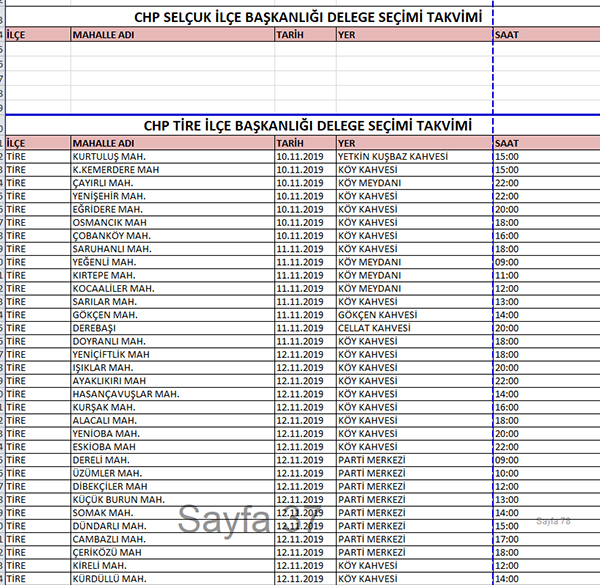The image size is (600, 585).
Task: Click the YER header in Tire table
Action: point(414,143)
